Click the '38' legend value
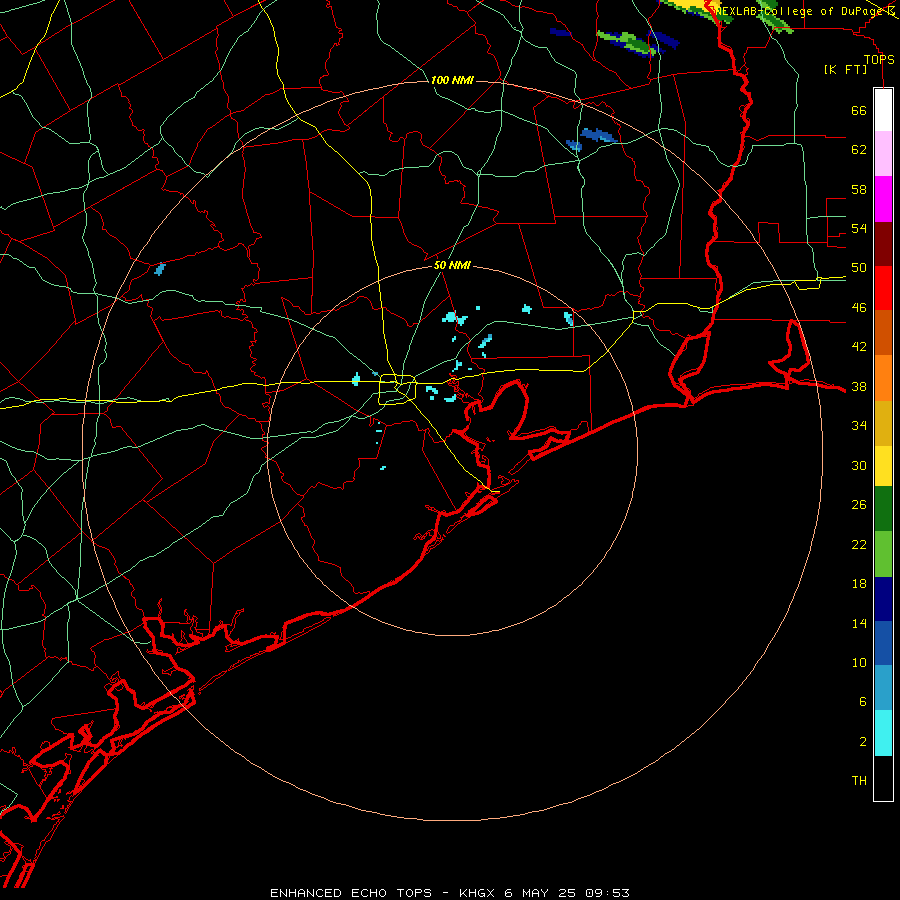Image resolution: width=900 pixels, height=900 pixels. coord(859,386)
